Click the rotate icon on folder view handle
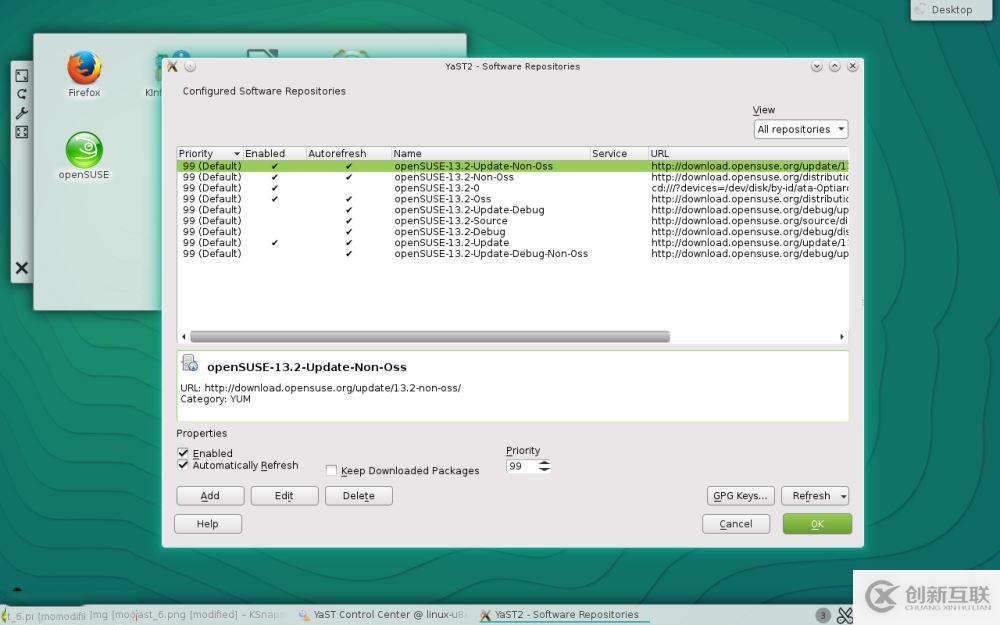 point(22,94)
